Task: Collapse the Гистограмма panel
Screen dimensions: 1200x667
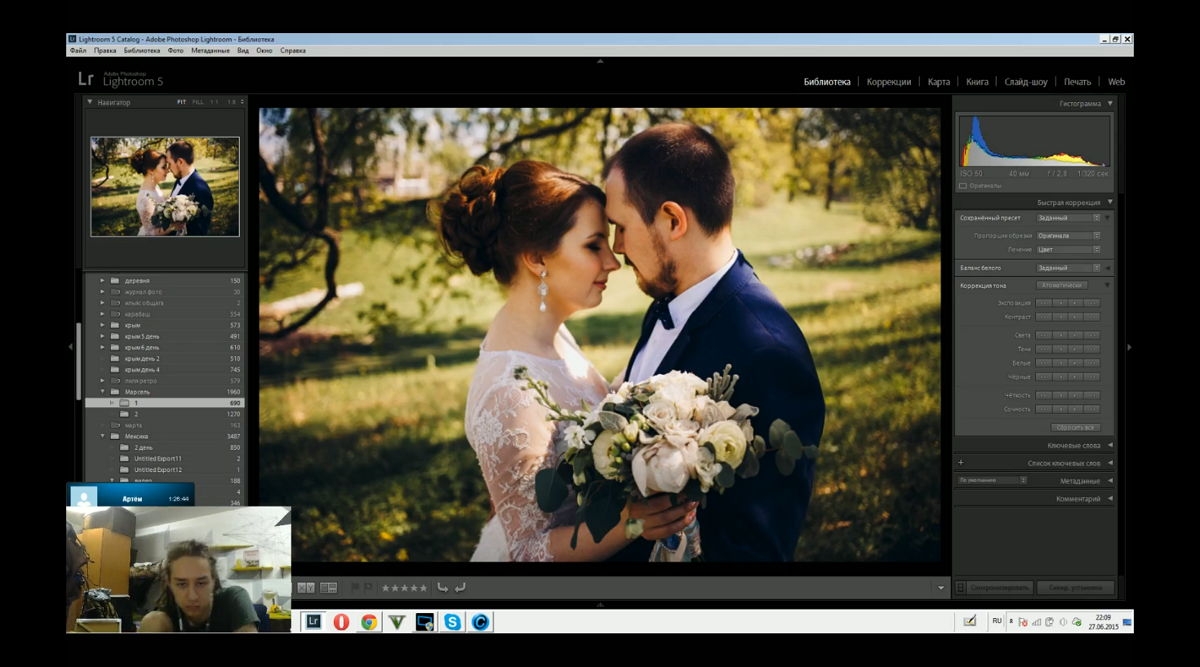Action: (1110, 104)
